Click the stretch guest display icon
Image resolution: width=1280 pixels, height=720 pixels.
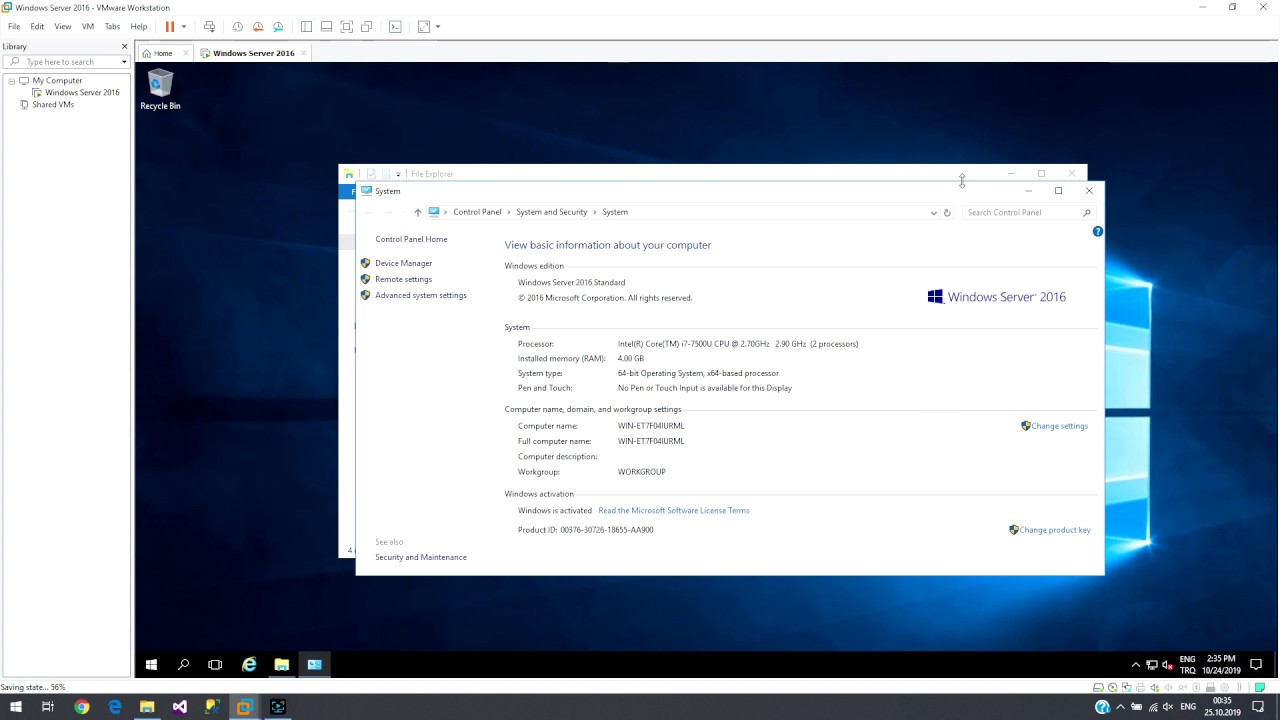click(424, 27)
